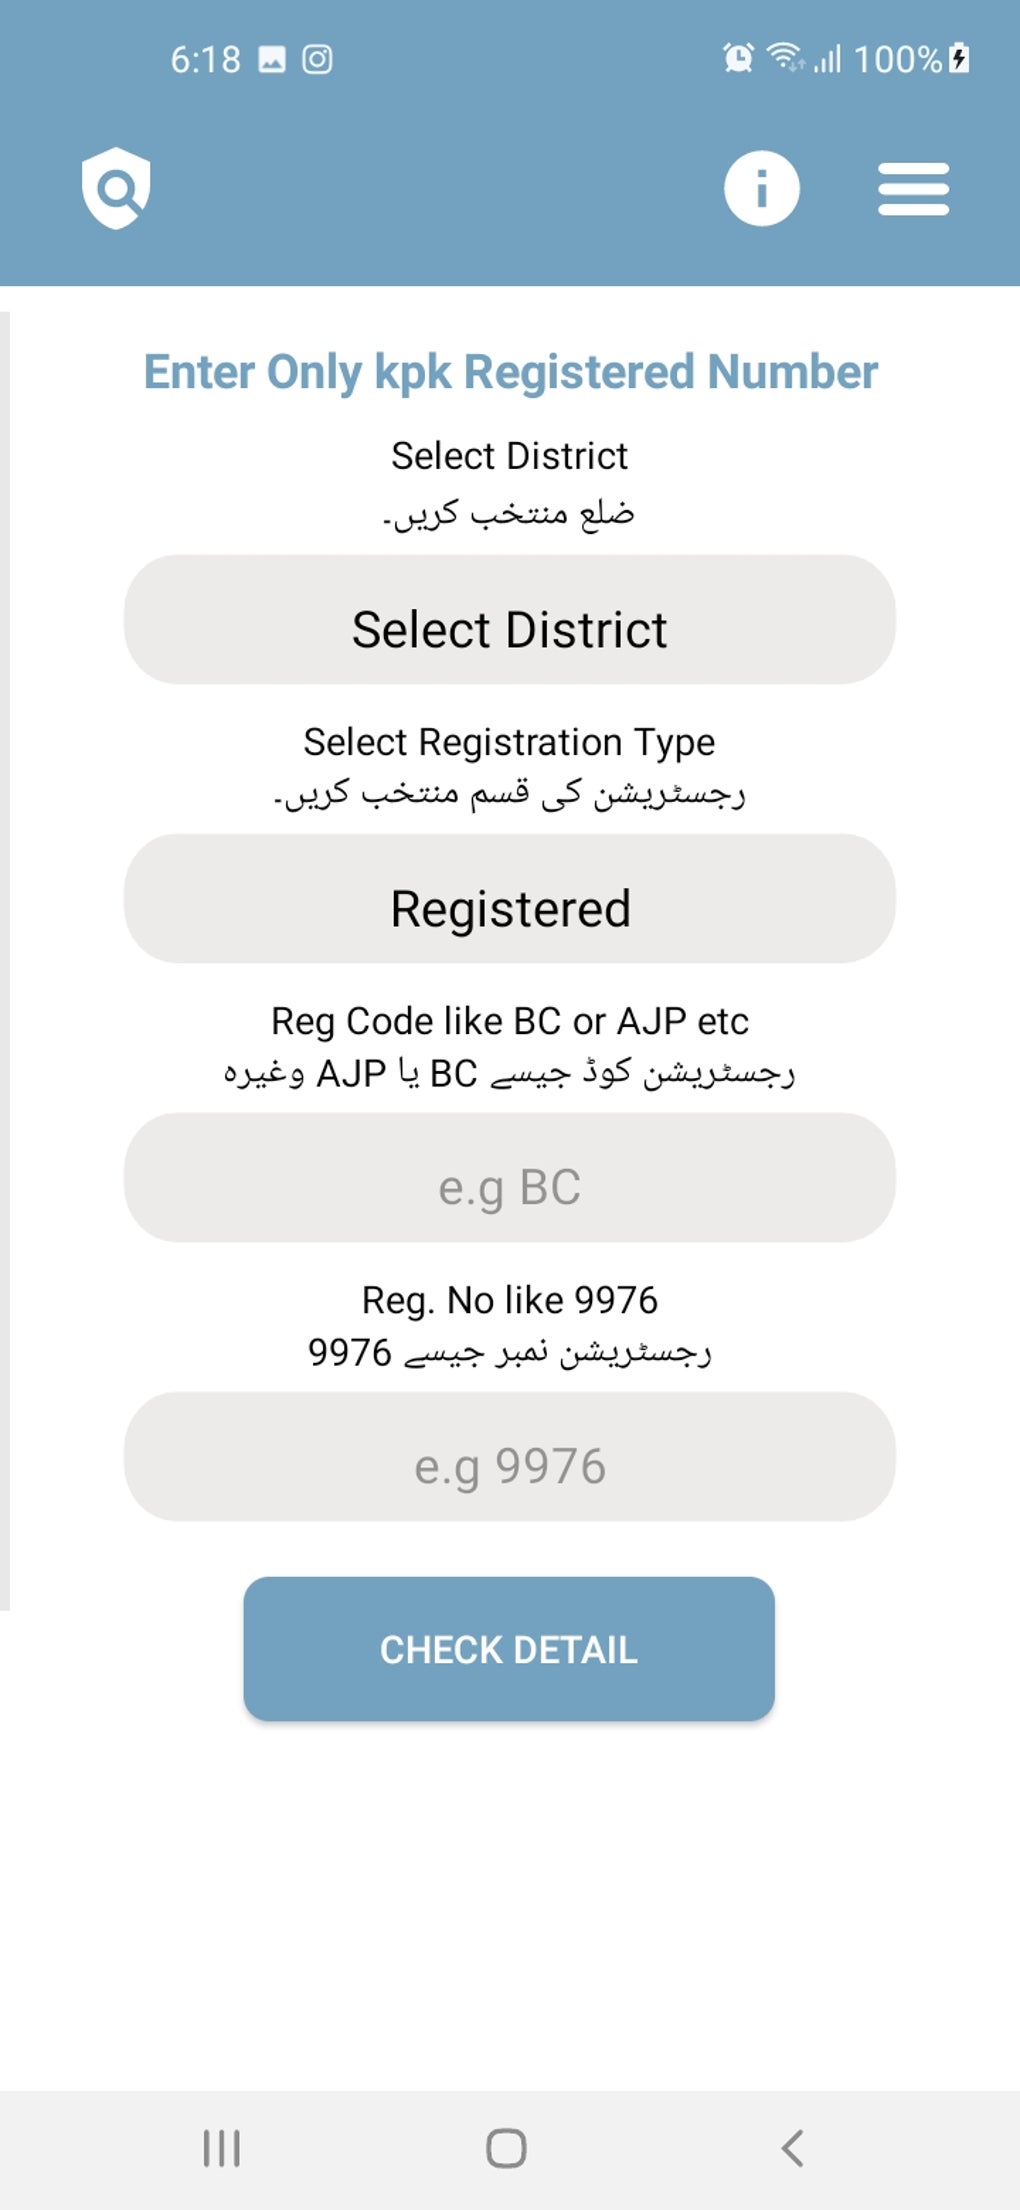The width and height of the screenshot is (1020, 2210).
Task: Open the hamburger menu
Action: (913, 189)
